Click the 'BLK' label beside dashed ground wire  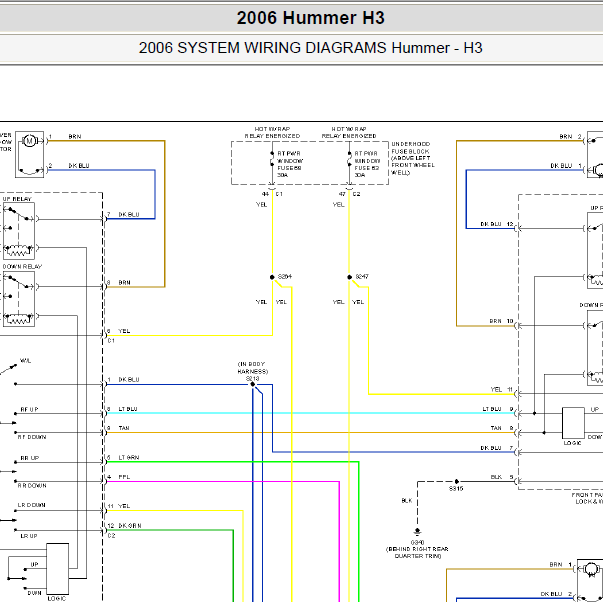(407, 500)
